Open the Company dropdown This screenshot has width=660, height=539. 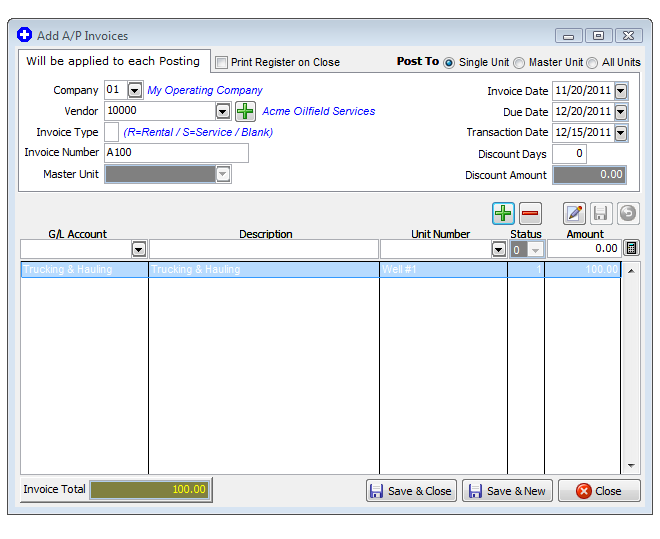pos(135,90)
